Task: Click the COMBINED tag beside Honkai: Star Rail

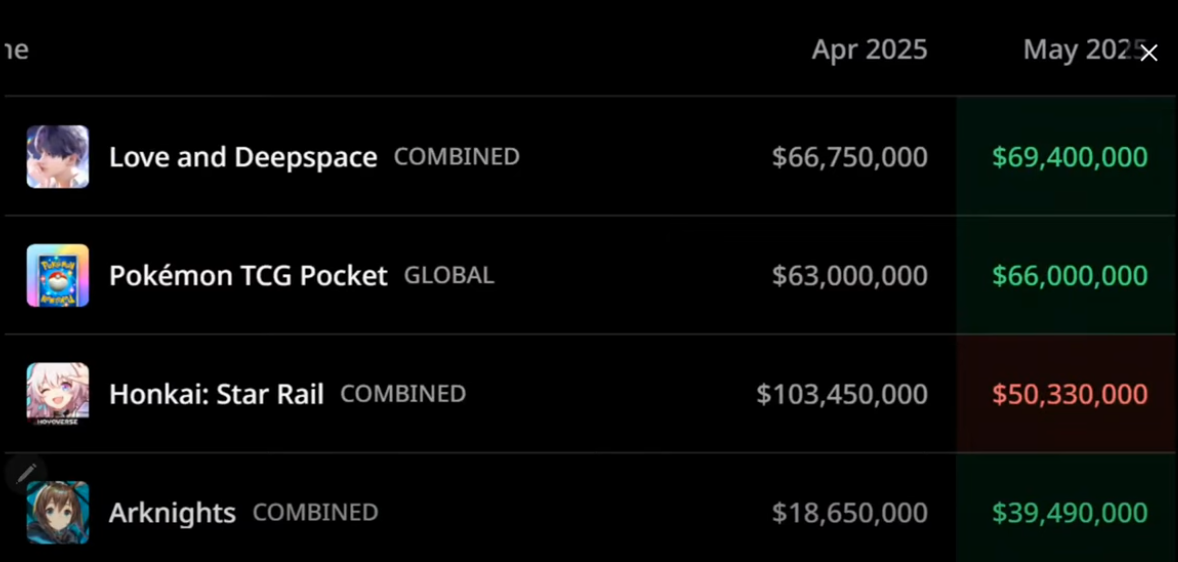Action: 403,394
